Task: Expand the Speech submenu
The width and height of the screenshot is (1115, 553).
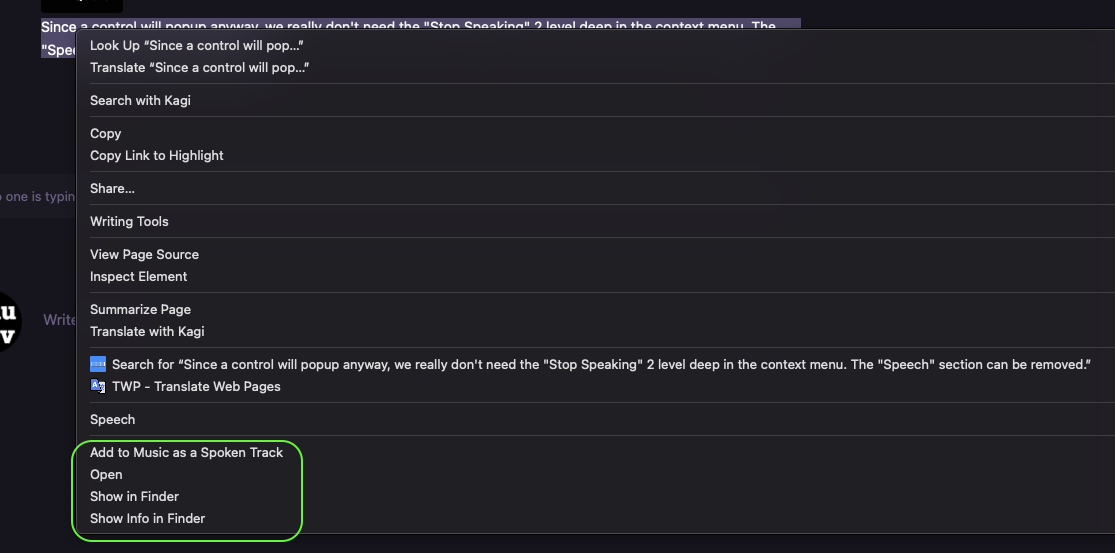Action: pos(112,420)
